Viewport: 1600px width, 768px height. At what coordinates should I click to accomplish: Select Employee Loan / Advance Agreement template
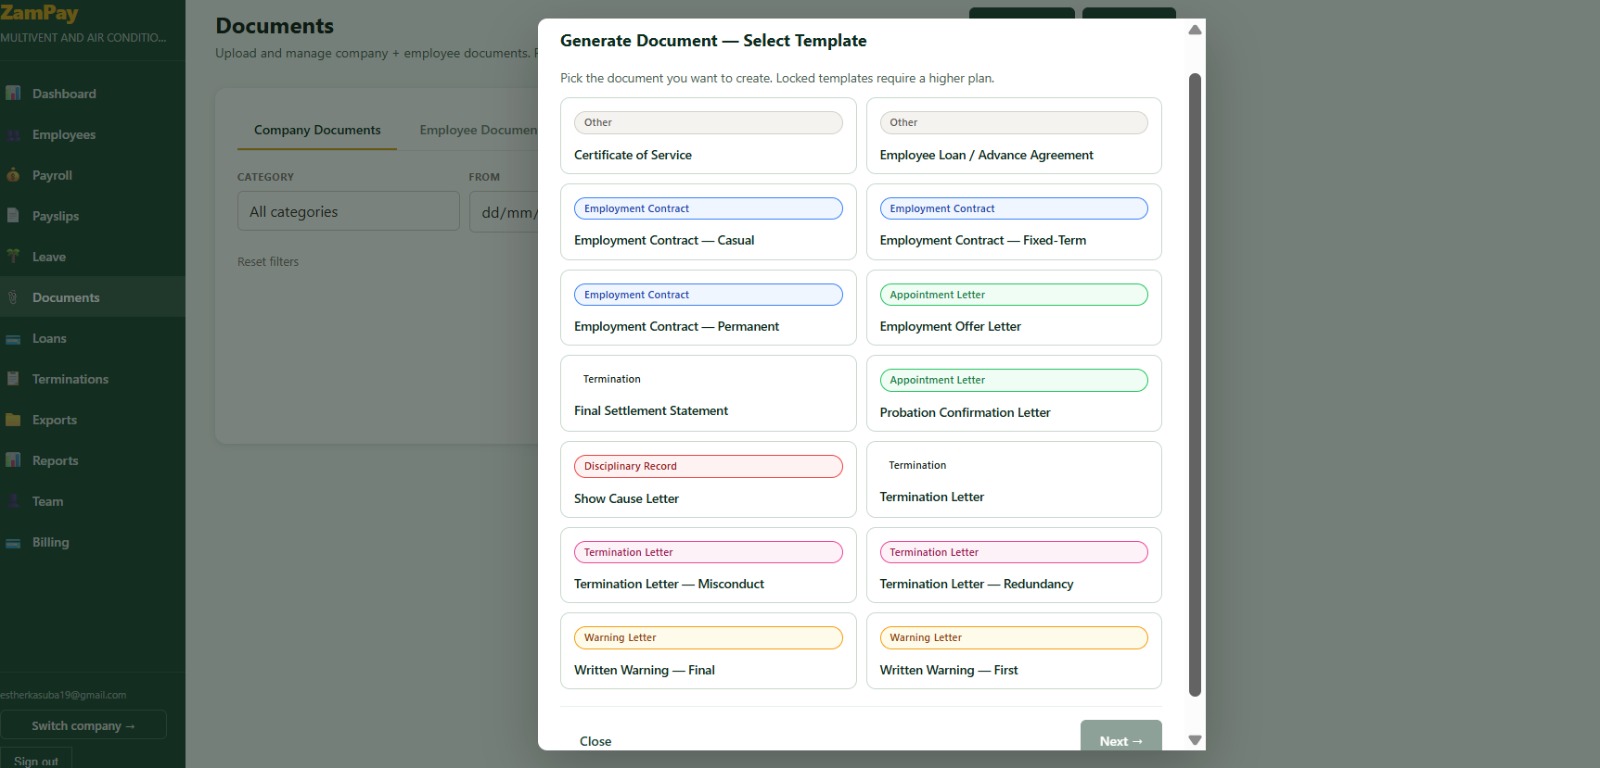pyautogui.click(x=1013, y=135)
